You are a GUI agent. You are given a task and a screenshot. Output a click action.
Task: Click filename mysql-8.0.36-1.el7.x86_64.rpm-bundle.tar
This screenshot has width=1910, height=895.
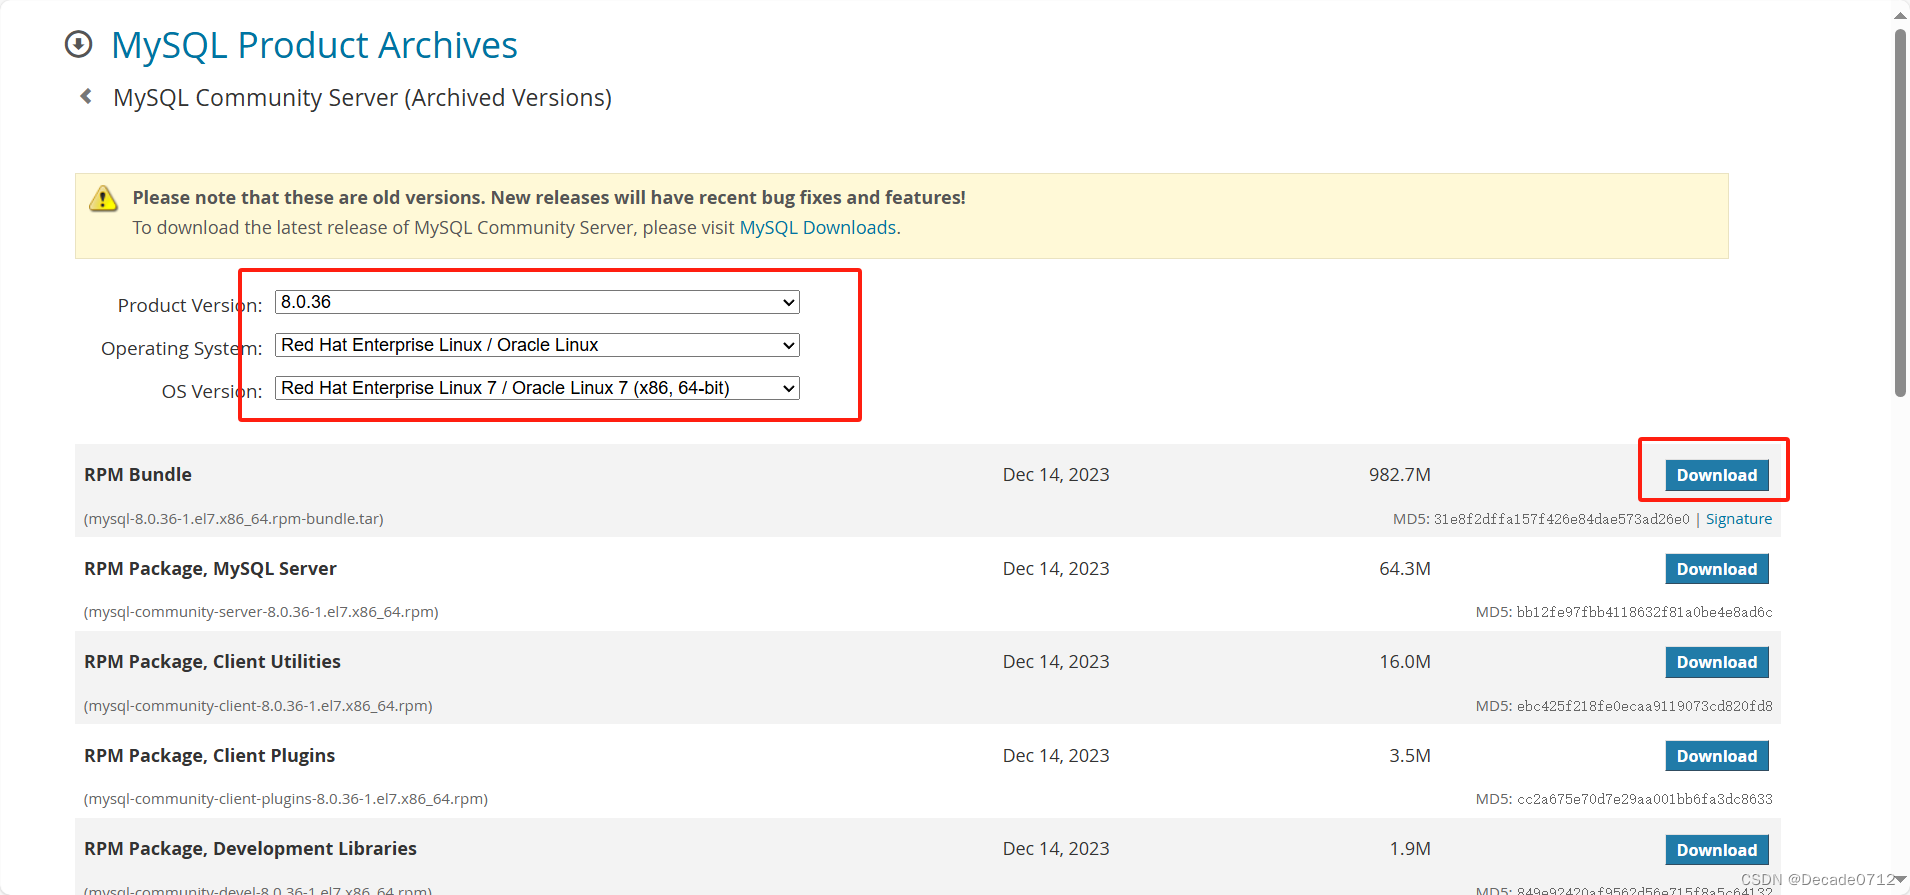233,519
